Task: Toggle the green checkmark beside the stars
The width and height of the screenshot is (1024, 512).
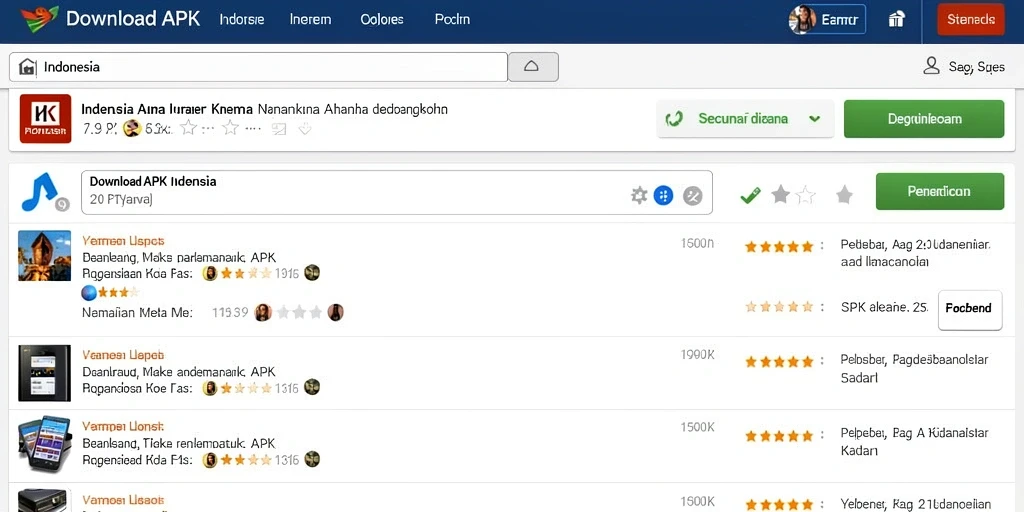Action: tap(750, 195)
